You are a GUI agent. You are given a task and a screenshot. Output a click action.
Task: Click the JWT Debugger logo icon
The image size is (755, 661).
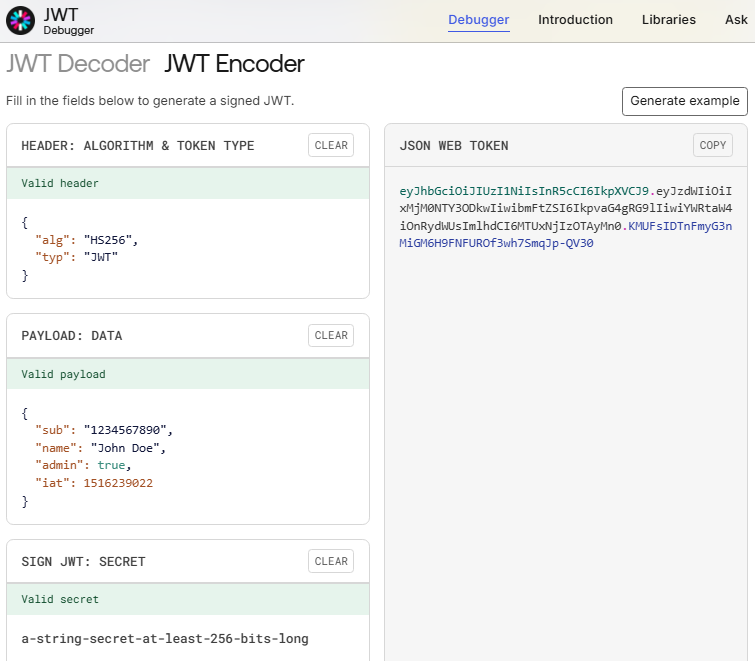click(x=20, y=21)
